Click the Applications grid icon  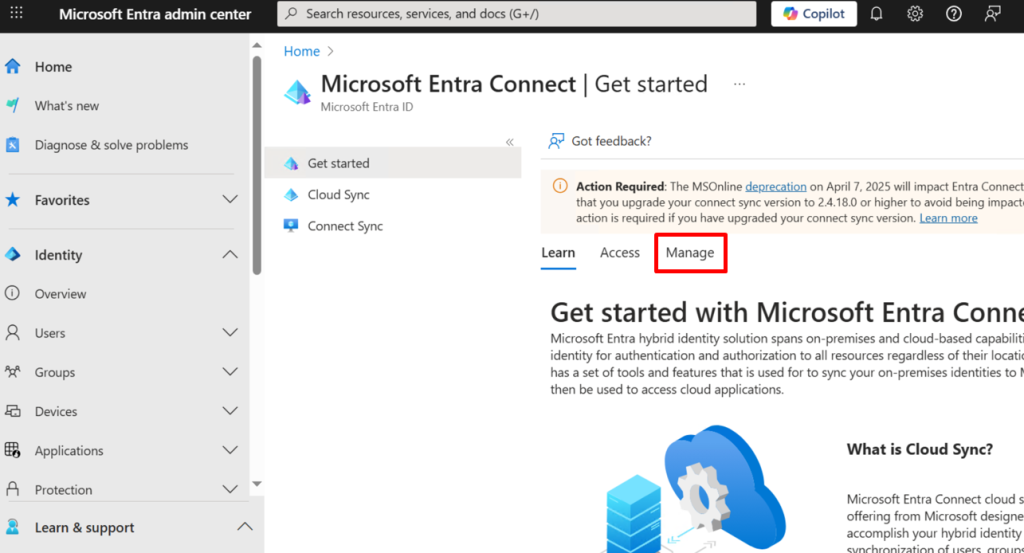(x=12, y=450)
